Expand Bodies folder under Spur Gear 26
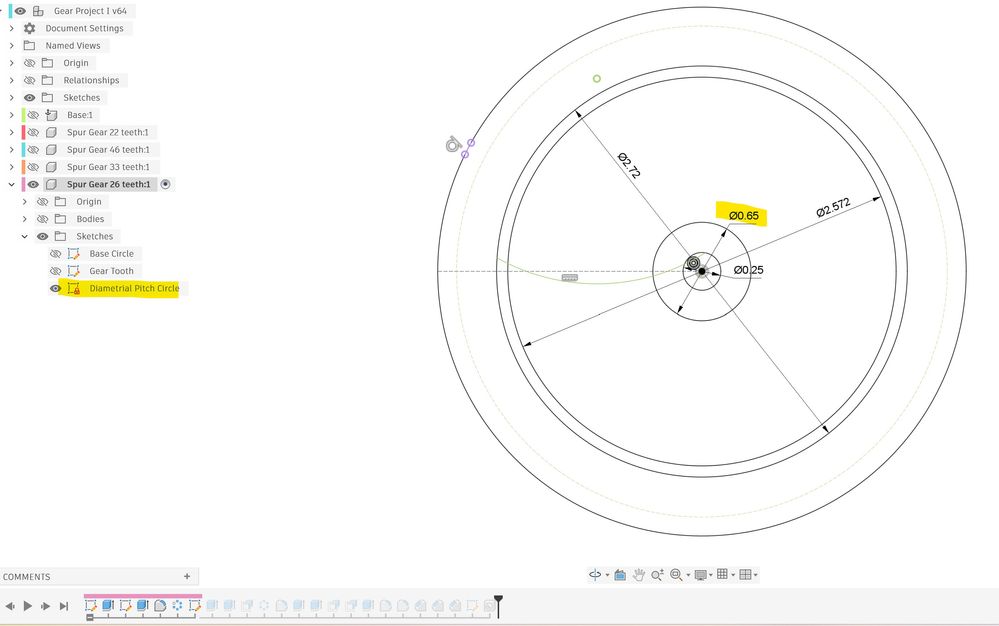Viewport: 999px width, 626px height. (x=24, y=219)
